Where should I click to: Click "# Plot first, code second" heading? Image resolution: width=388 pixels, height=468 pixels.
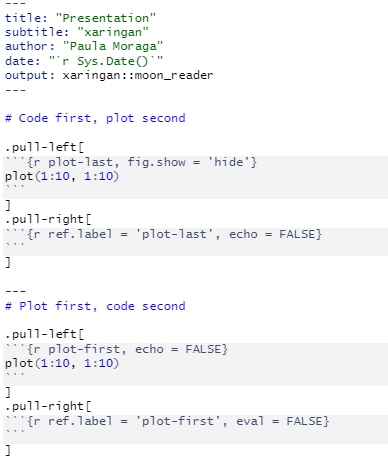pos(95,306)
